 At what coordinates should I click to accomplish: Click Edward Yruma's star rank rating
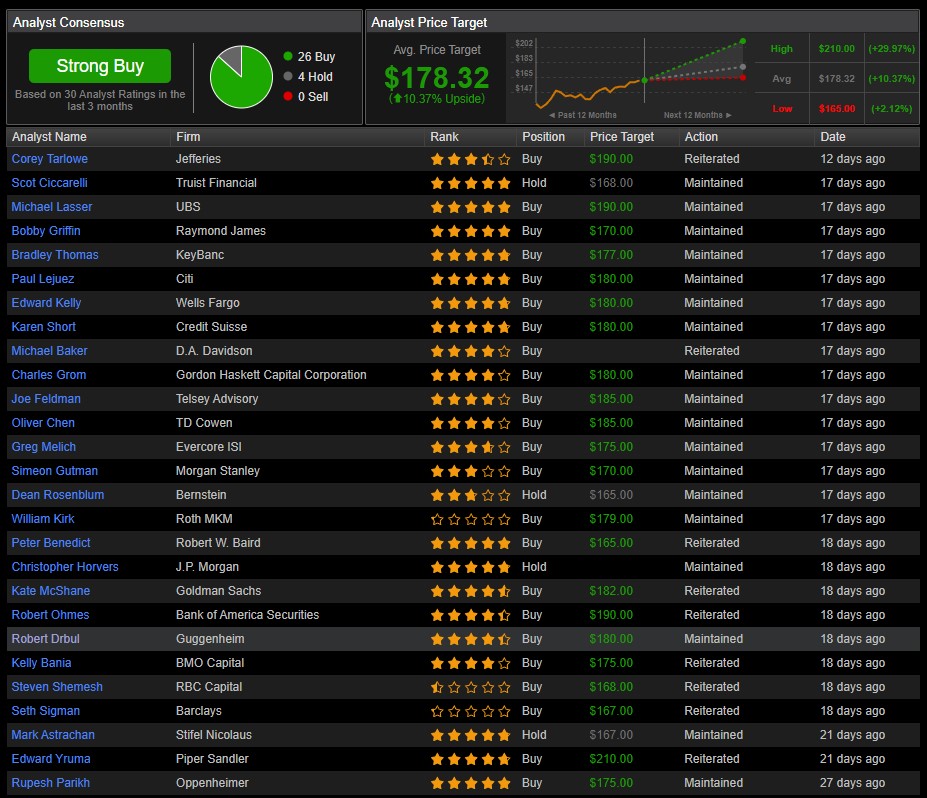pos(471,759)
